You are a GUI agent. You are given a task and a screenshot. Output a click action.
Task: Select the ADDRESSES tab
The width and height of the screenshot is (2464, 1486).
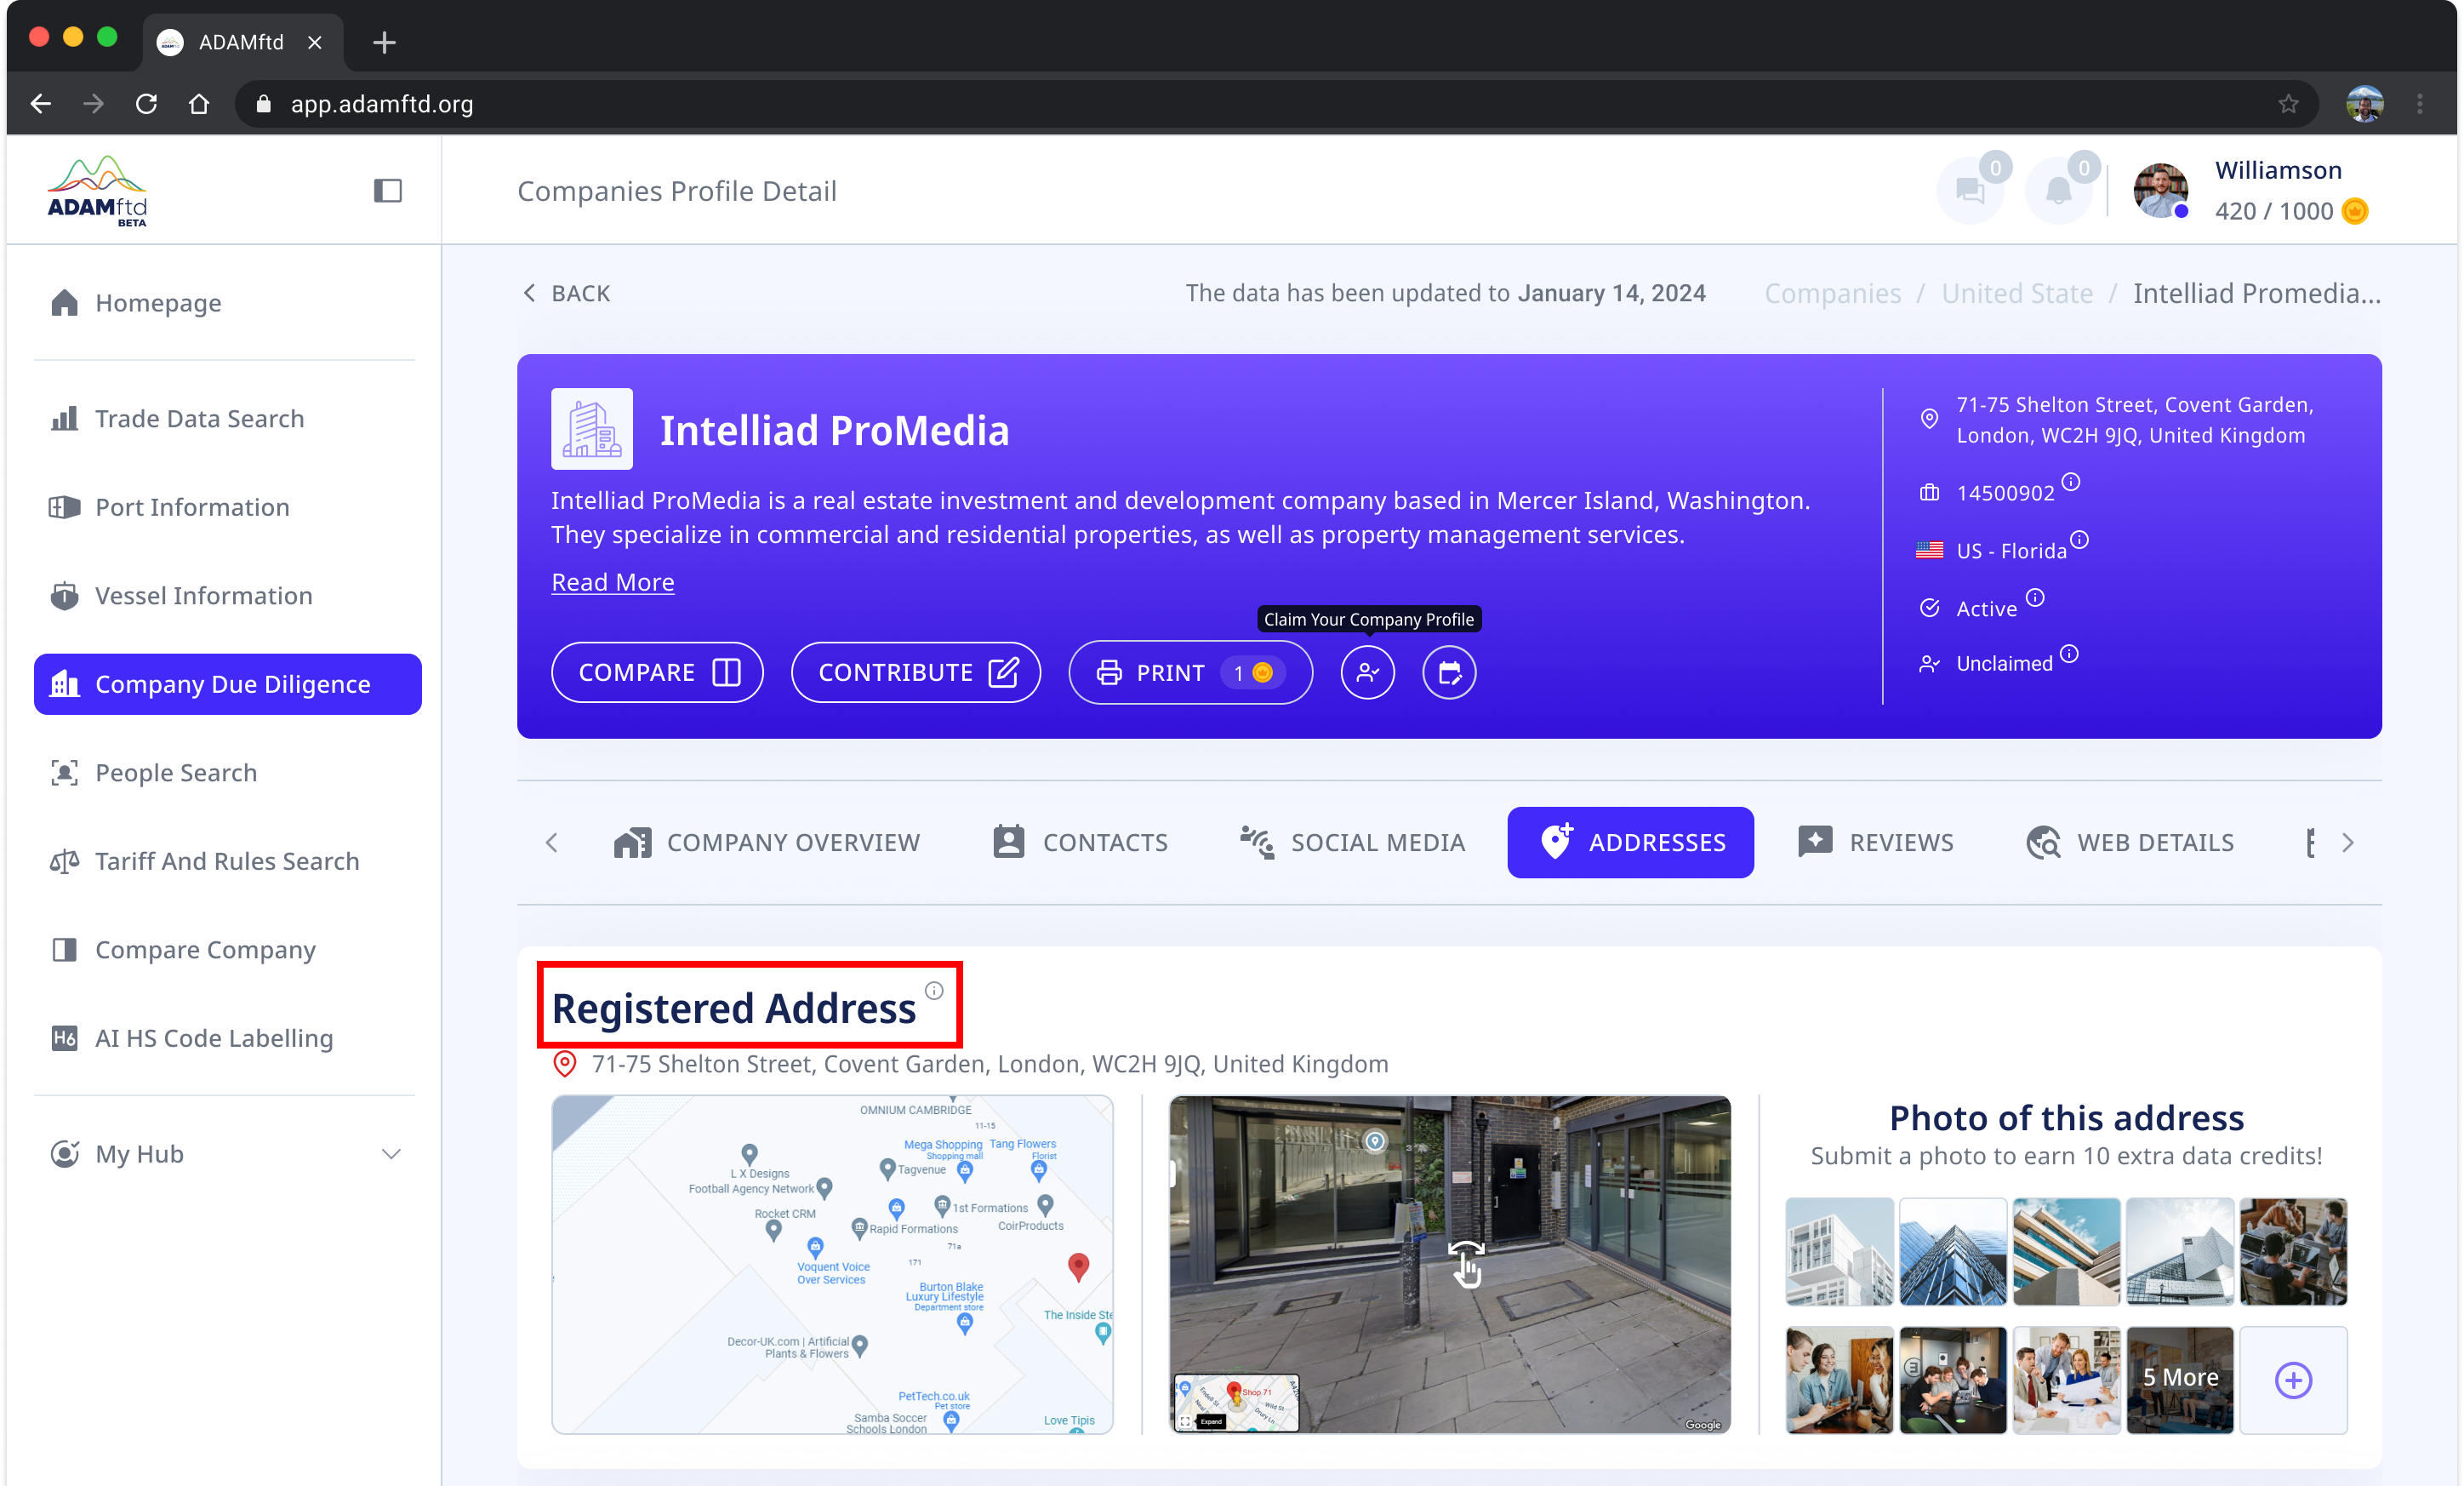tap(1630, 842)
